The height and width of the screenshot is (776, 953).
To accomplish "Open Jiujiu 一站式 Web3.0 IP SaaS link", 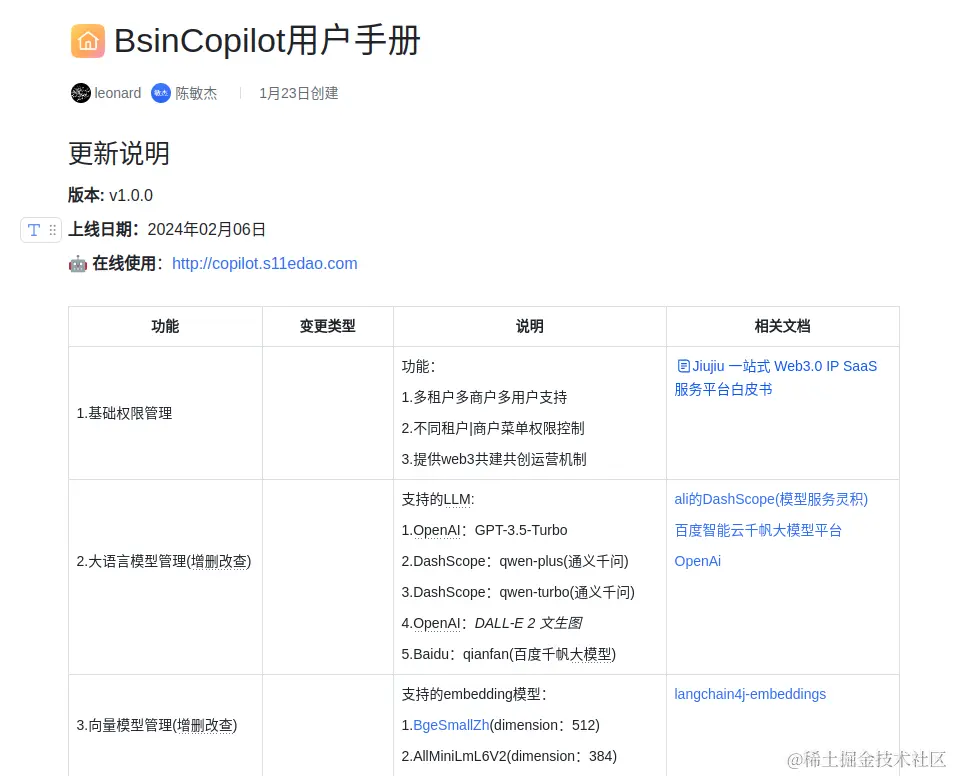I will click(x=776, y=377).
